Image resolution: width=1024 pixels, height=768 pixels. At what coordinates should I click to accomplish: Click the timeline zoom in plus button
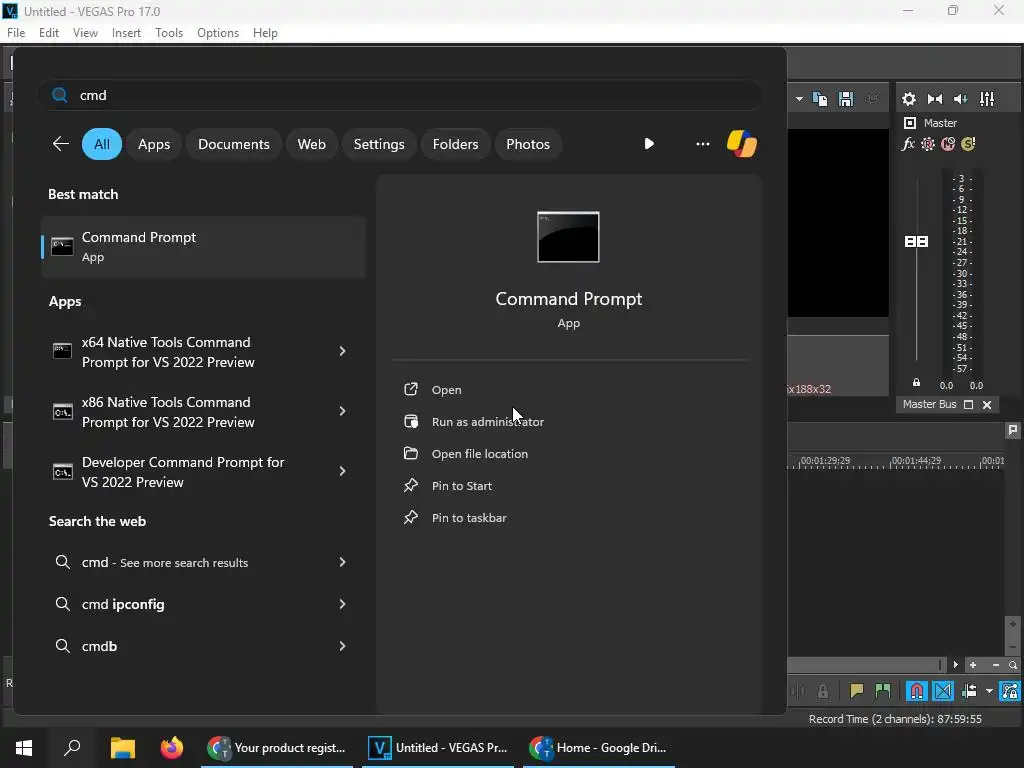pos(972,665)
